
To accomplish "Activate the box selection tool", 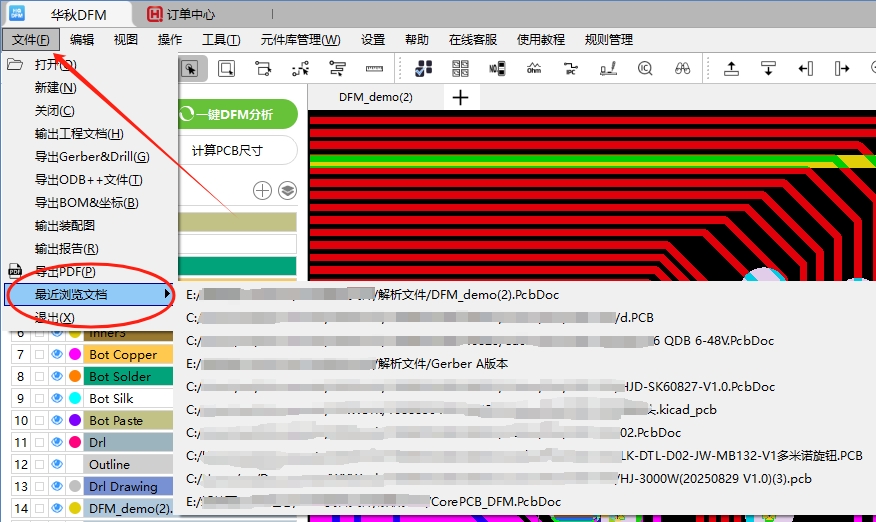I will (x=226, y=69).
